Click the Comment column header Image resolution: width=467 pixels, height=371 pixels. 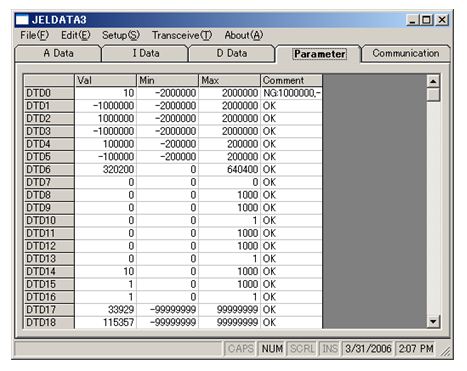coord(292,80)
